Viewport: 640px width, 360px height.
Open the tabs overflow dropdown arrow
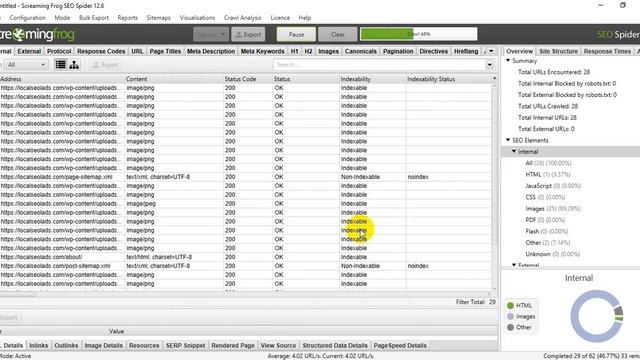[x=491, y=51]
